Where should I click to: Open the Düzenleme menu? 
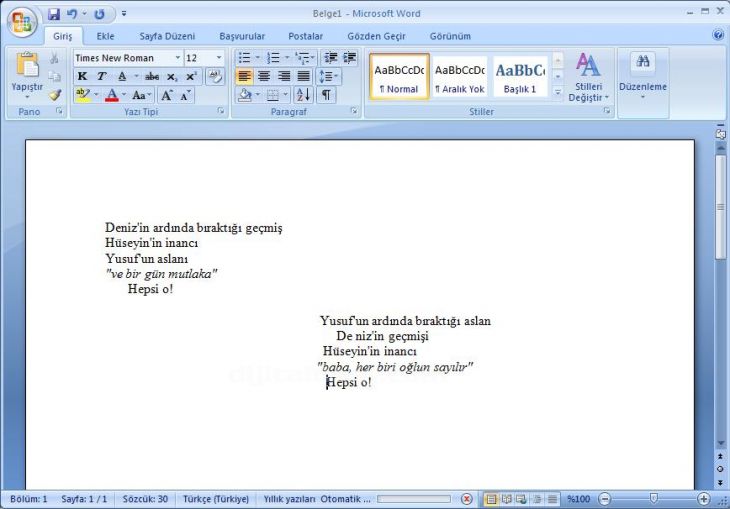click(642, 75)
